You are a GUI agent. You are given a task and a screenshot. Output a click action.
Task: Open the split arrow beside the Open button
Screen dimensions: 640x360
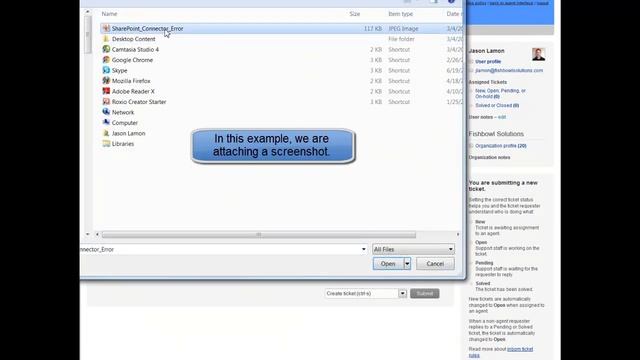pos(407,264)
